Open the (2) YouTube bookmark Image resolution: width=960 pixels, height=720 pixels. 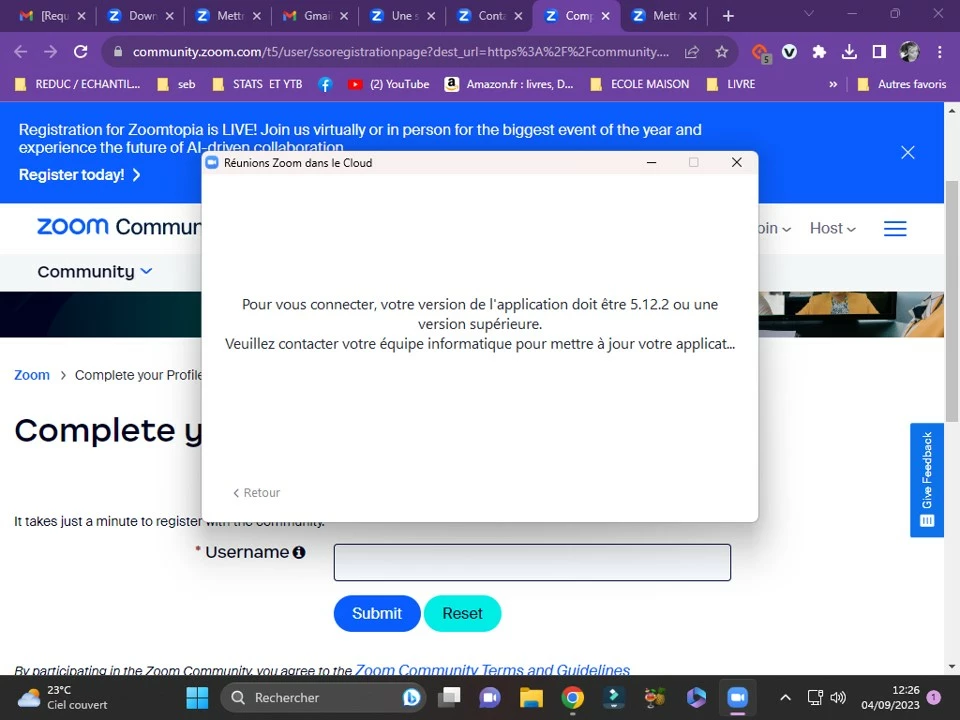[388, 84]
